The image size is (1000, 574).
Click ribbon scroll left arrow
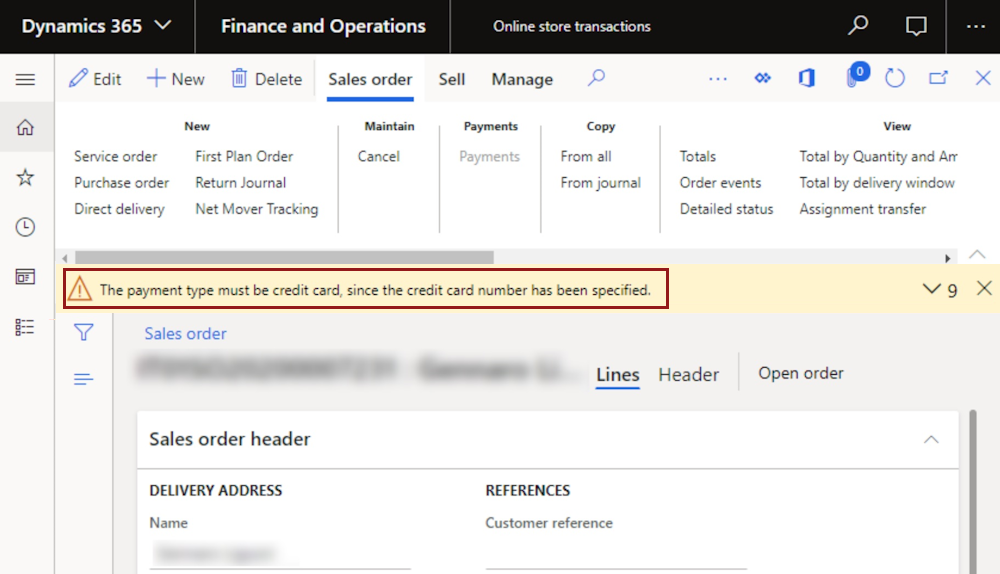click(x=65, y=258)
